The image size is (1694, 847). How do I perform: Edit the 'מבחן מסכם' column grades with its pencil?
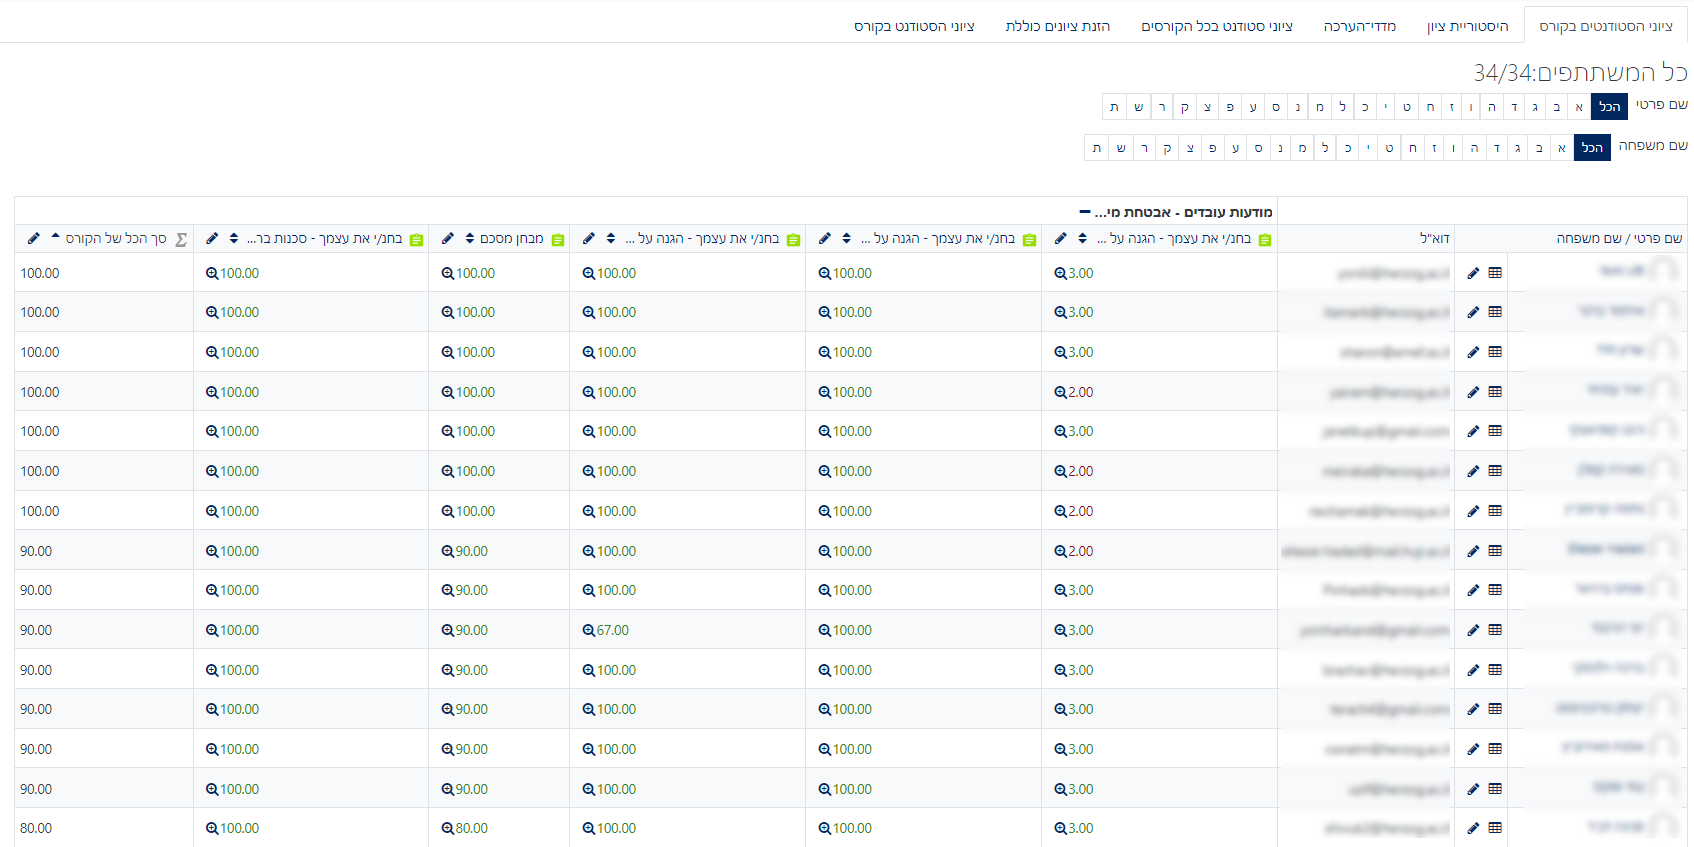[447, 238]
